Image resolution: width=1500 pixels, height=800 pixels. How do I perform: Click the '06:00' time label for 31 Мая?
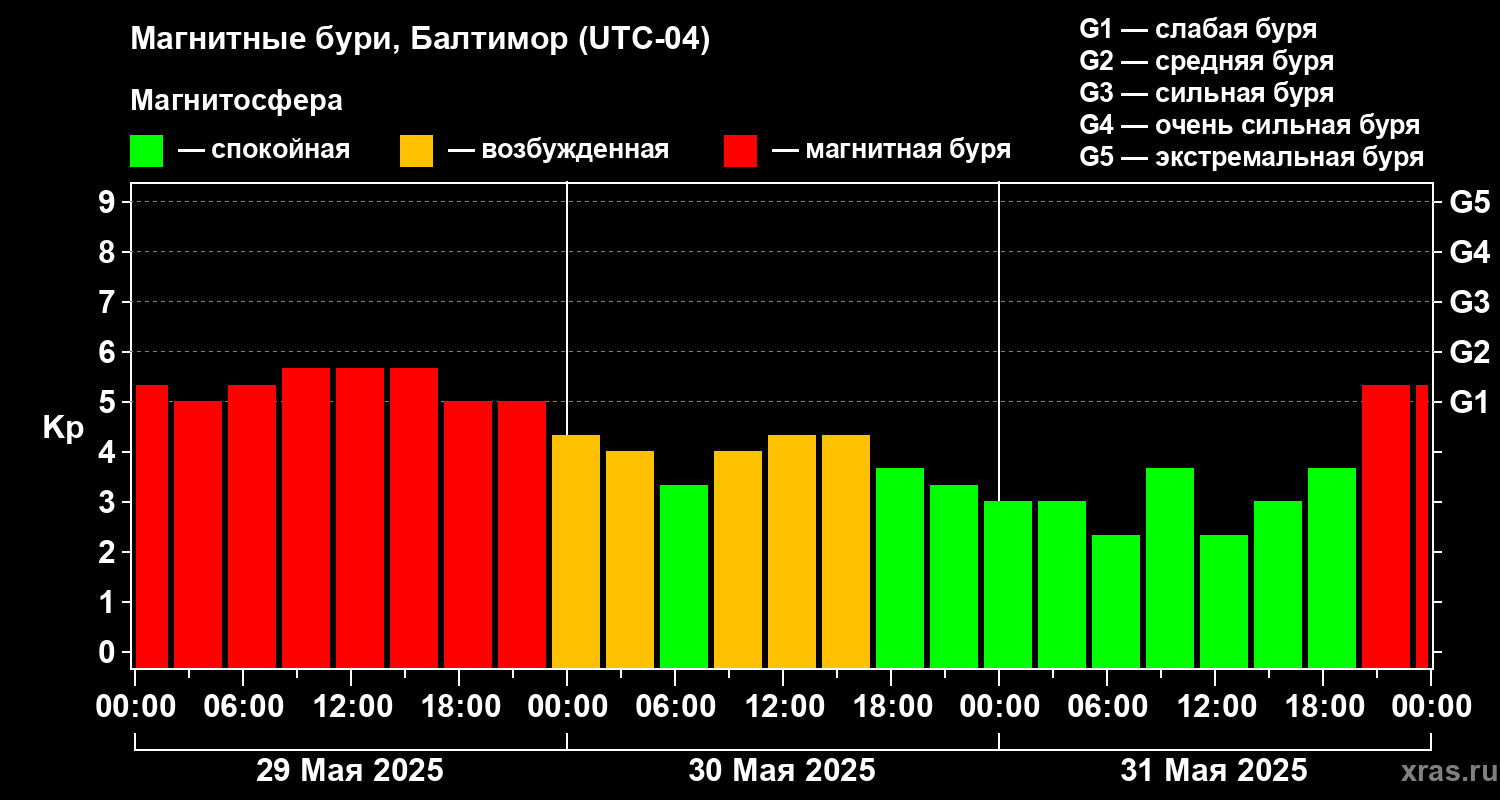click(x=1107, y=707)
